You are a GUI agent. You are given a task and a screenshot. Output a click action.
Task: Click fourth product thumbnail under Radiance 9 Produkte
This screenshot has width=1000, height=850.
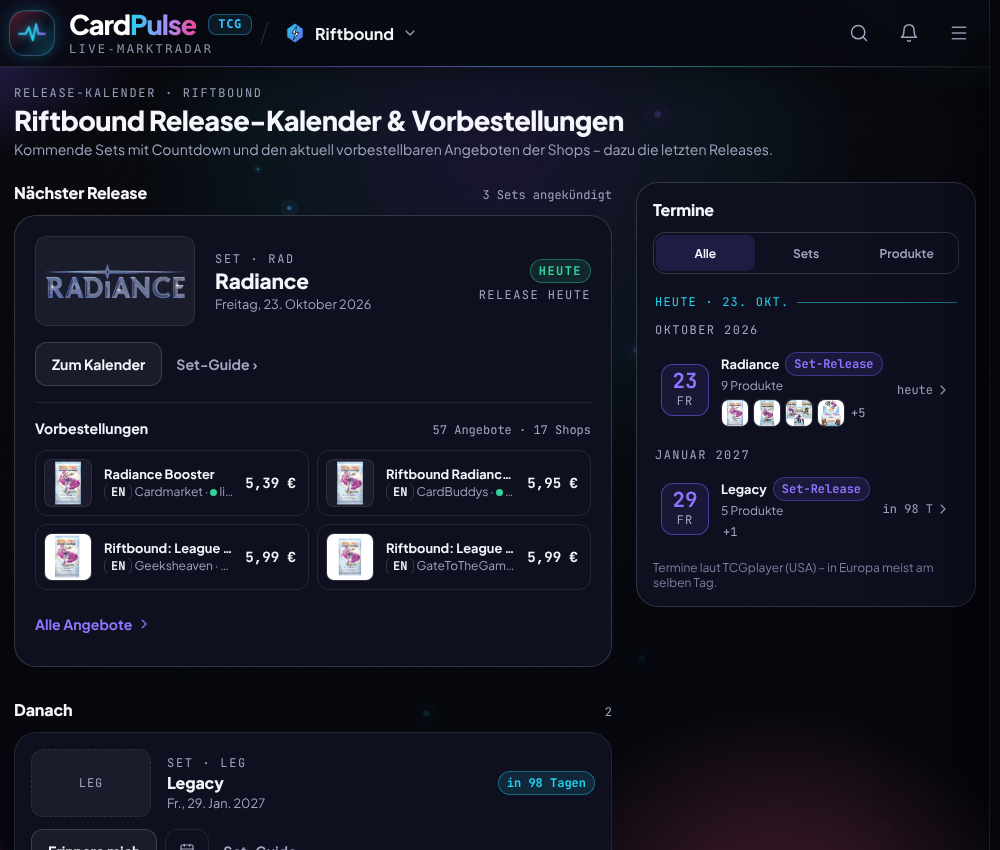[x=830, y=413]
